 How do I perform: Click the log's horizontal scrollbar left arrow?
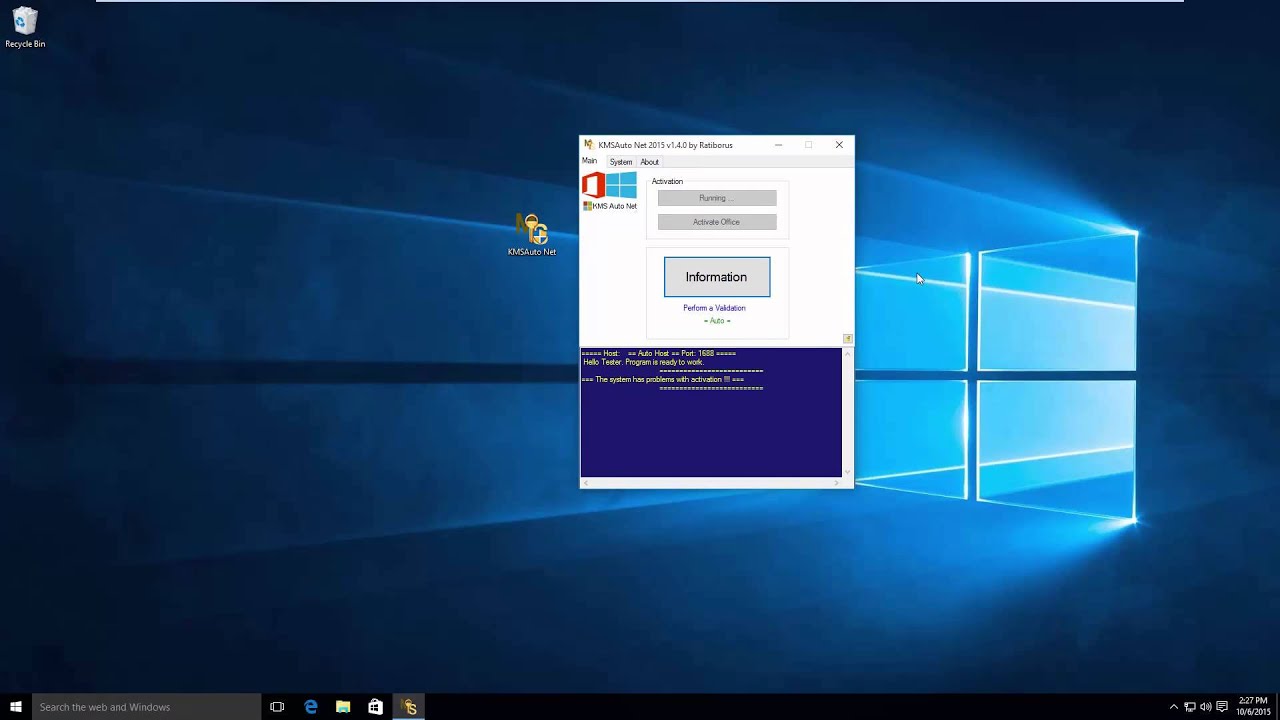tap(586, 483)
